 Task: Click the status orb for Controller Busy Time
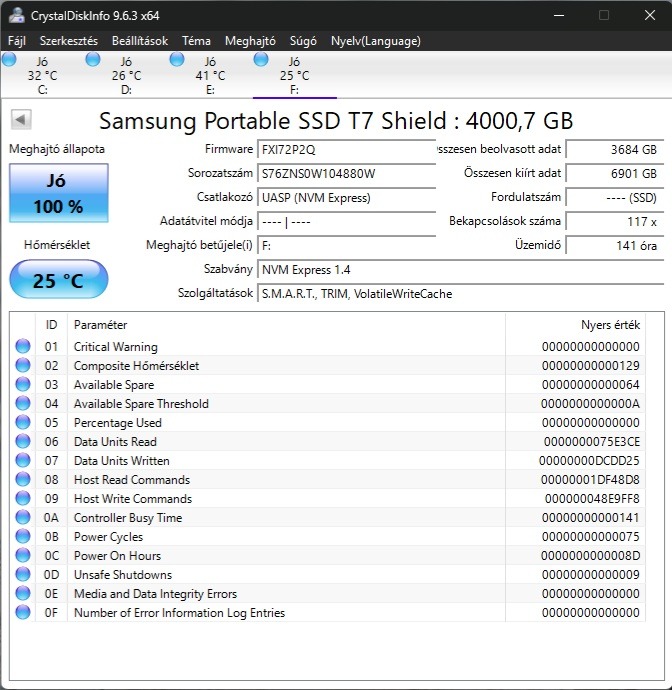pyautogui.click(x=23, y=517)
